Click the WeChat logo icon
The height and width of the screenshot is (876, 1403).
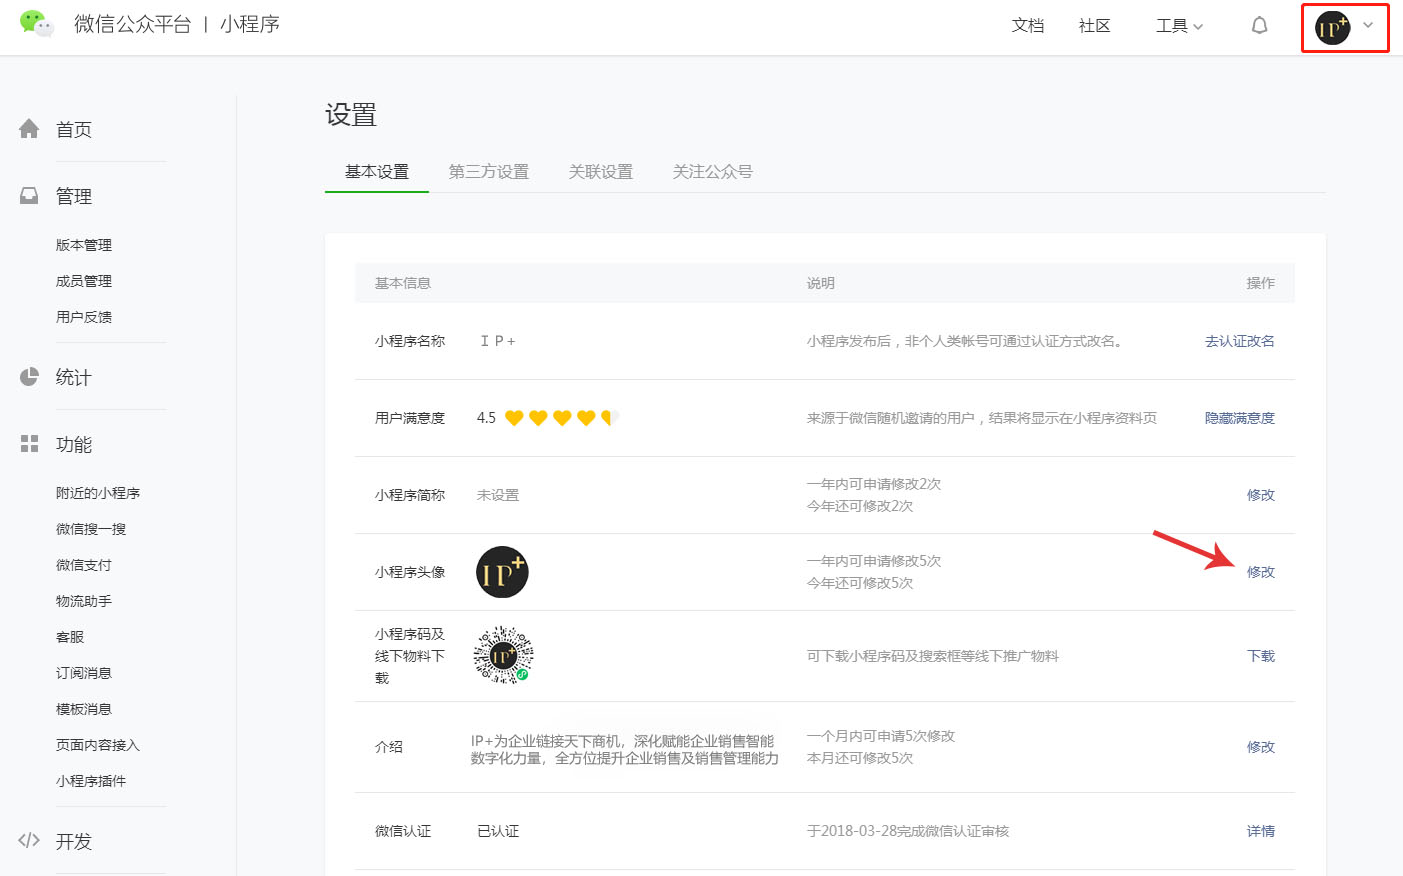[x=37, y=24]
